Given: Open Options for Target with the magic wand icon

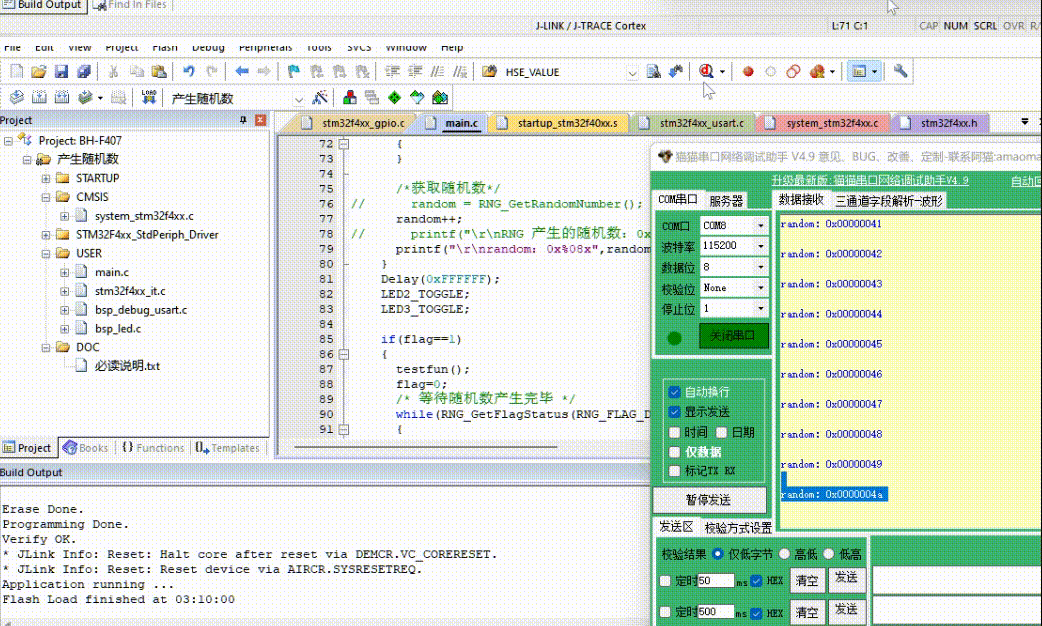Looking at the screenshot, I should 320,98.
